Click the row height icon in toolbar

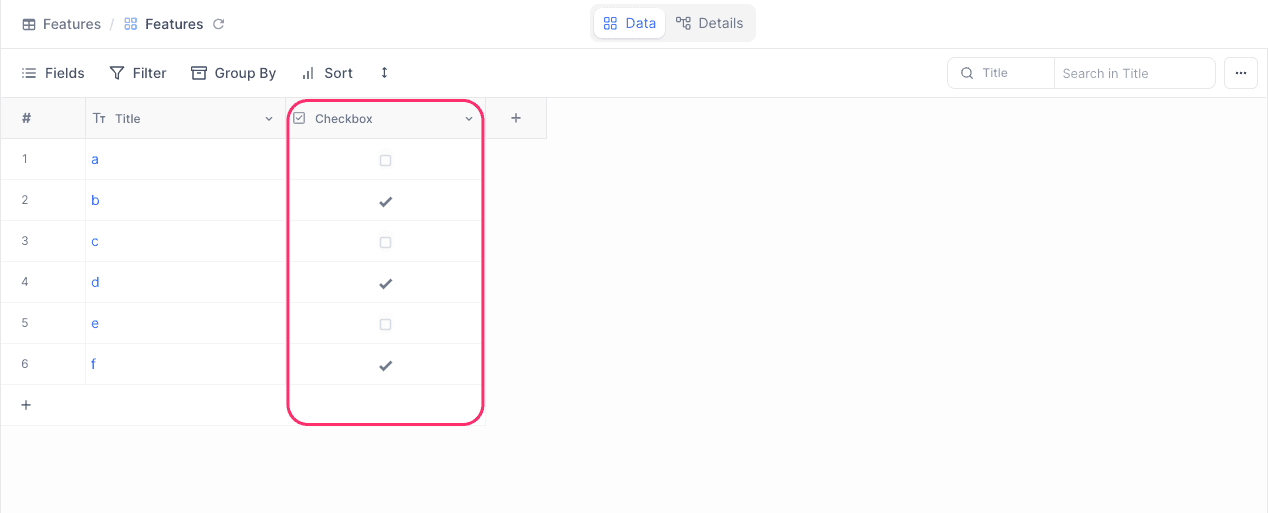pos(384,73)
